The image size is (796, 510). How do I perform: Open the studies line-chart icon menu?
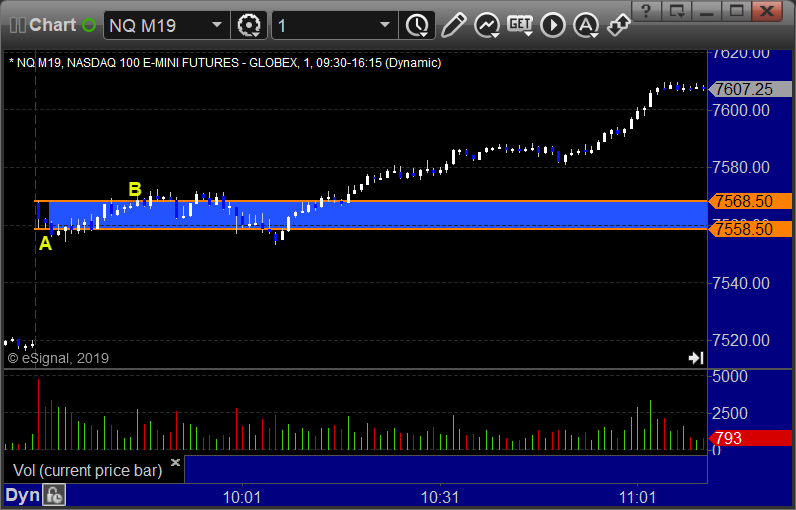[x=487, y=25]
